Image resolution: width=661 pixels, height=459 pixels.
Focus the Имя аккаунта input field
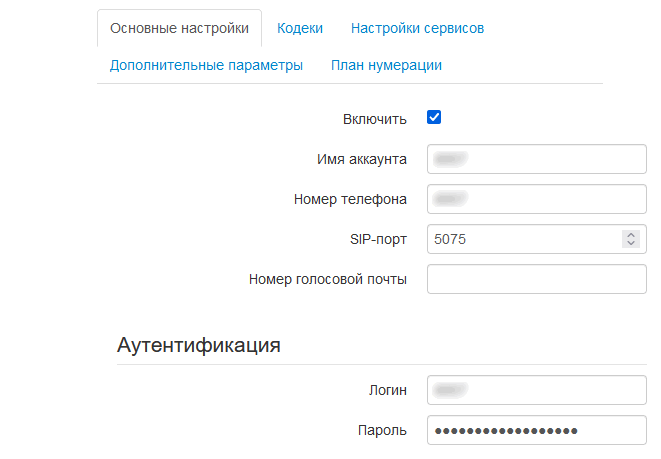click(x=537, y=159)
